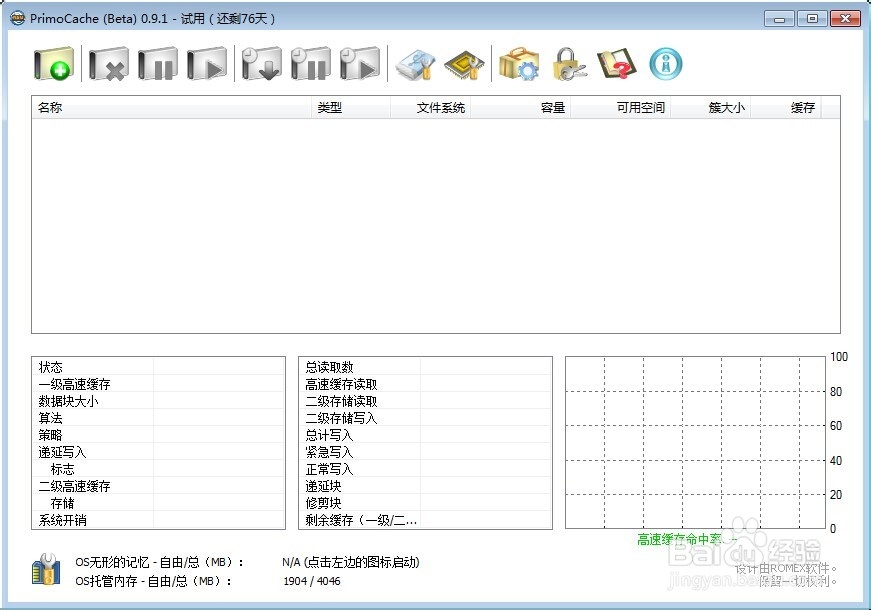This screenshot has width=871, height=610.
Task: Select the 二级存储读取 row
Action: (x=426, y=401)
